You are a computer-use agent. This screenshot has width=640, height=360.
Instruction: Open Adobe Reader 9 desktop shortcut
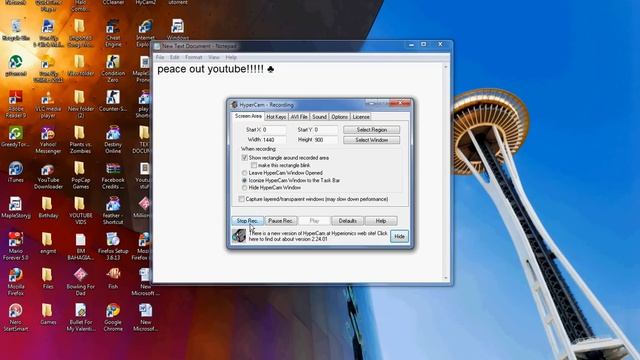tap(16, 103)
